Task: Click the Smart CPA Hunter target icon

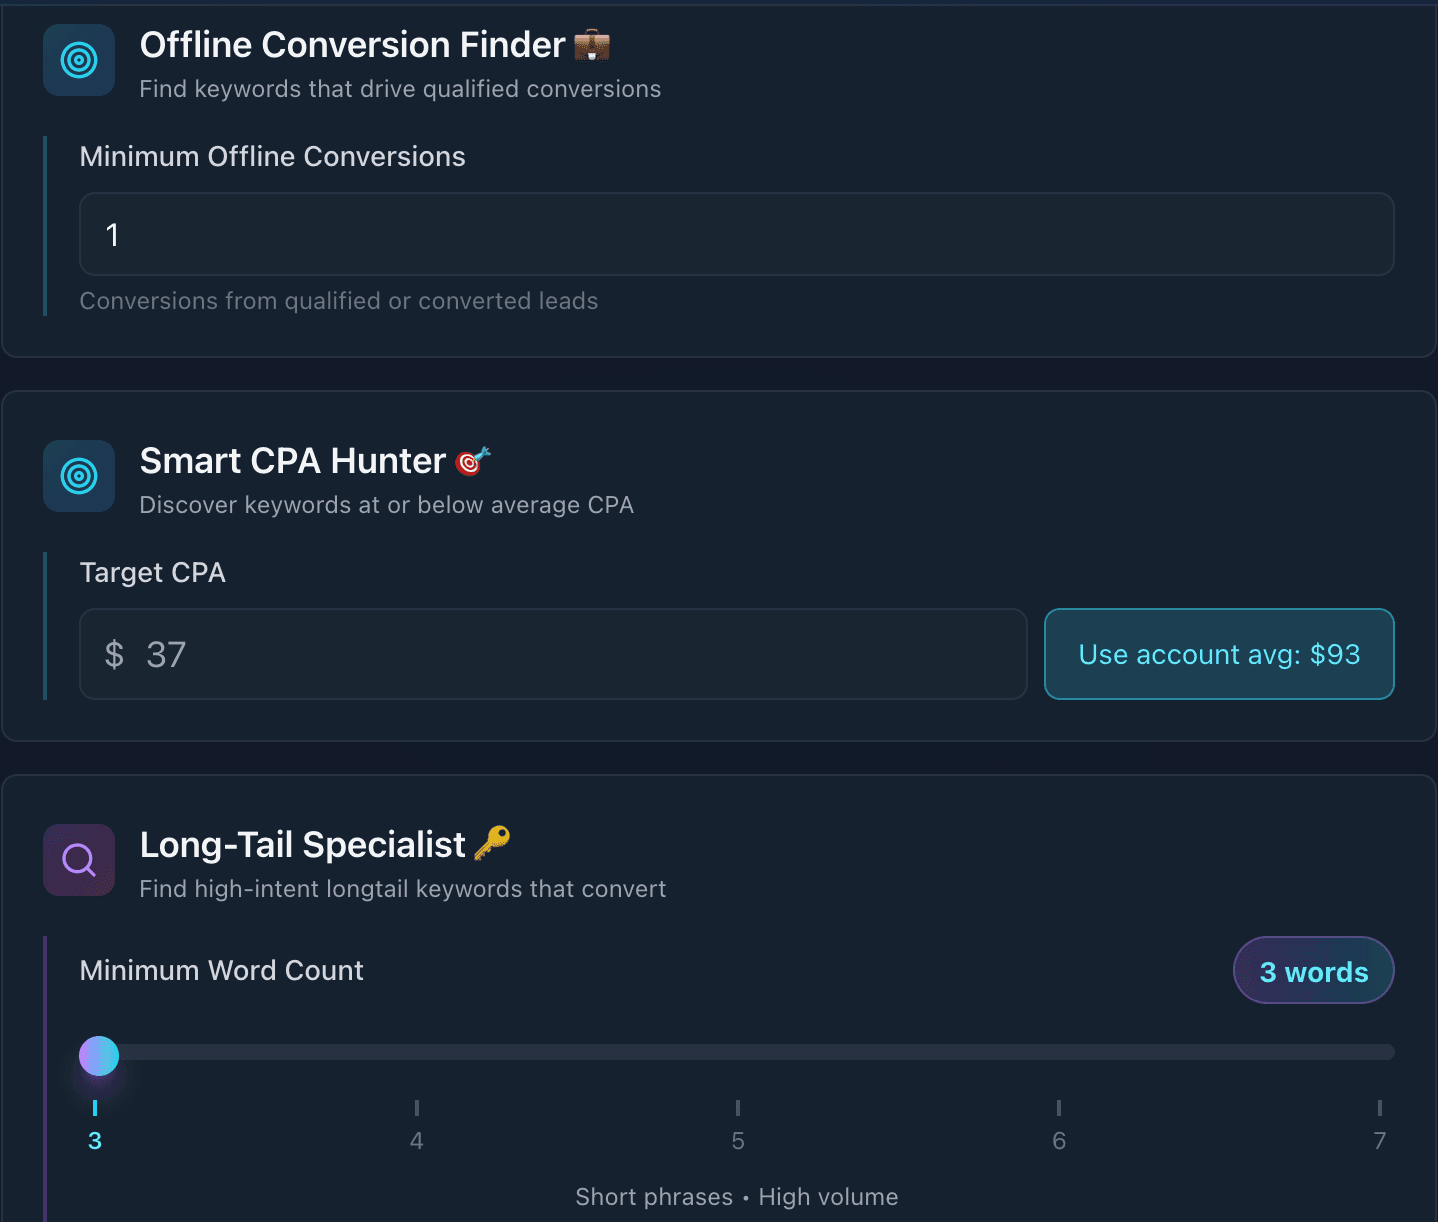Action: (79, 476)
